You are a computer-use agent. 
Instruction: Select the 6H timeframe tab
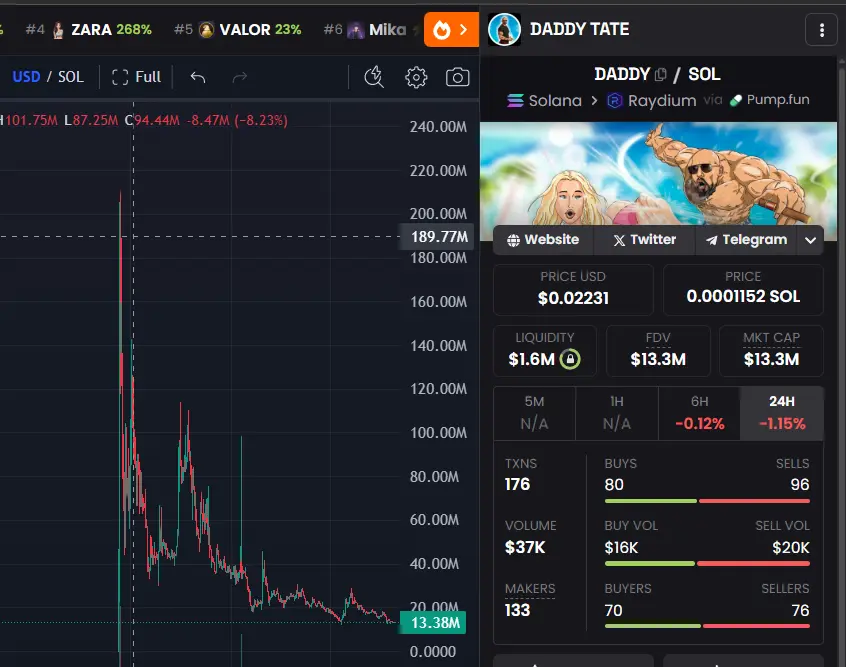[x=699, y=413]
